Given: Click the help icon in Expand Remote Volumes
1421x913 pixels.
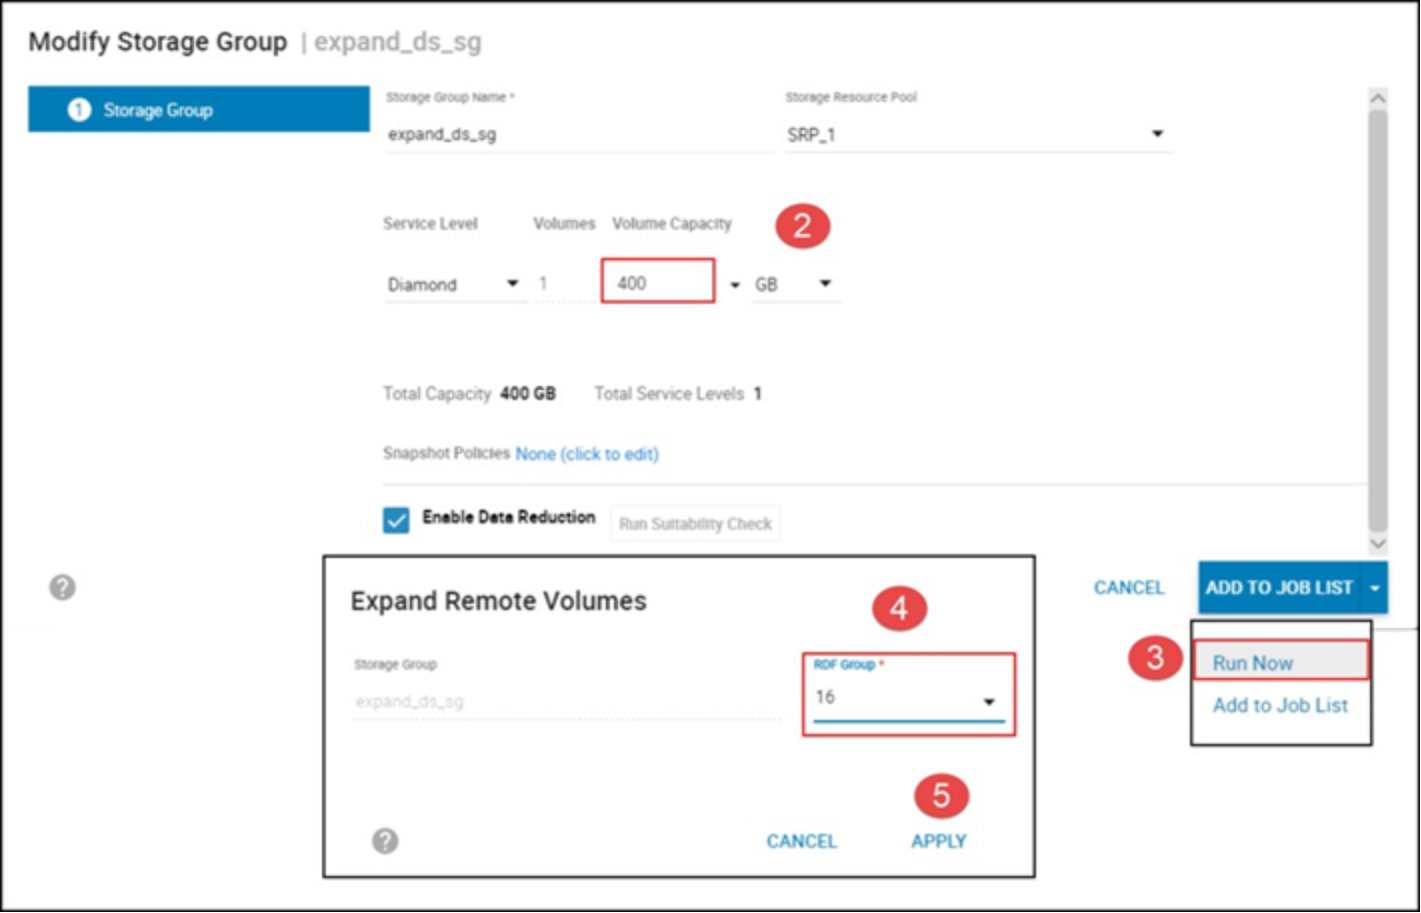Looking at the screenshot, I should [x=385, y=841].
